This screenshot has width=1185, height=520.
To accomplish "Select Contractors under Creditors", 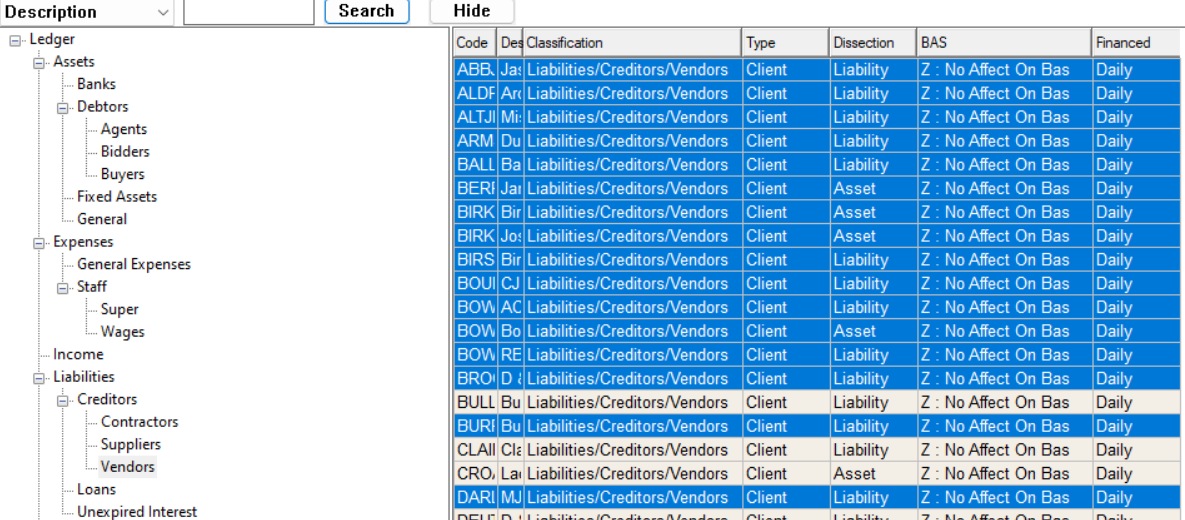I will (140, 422).
